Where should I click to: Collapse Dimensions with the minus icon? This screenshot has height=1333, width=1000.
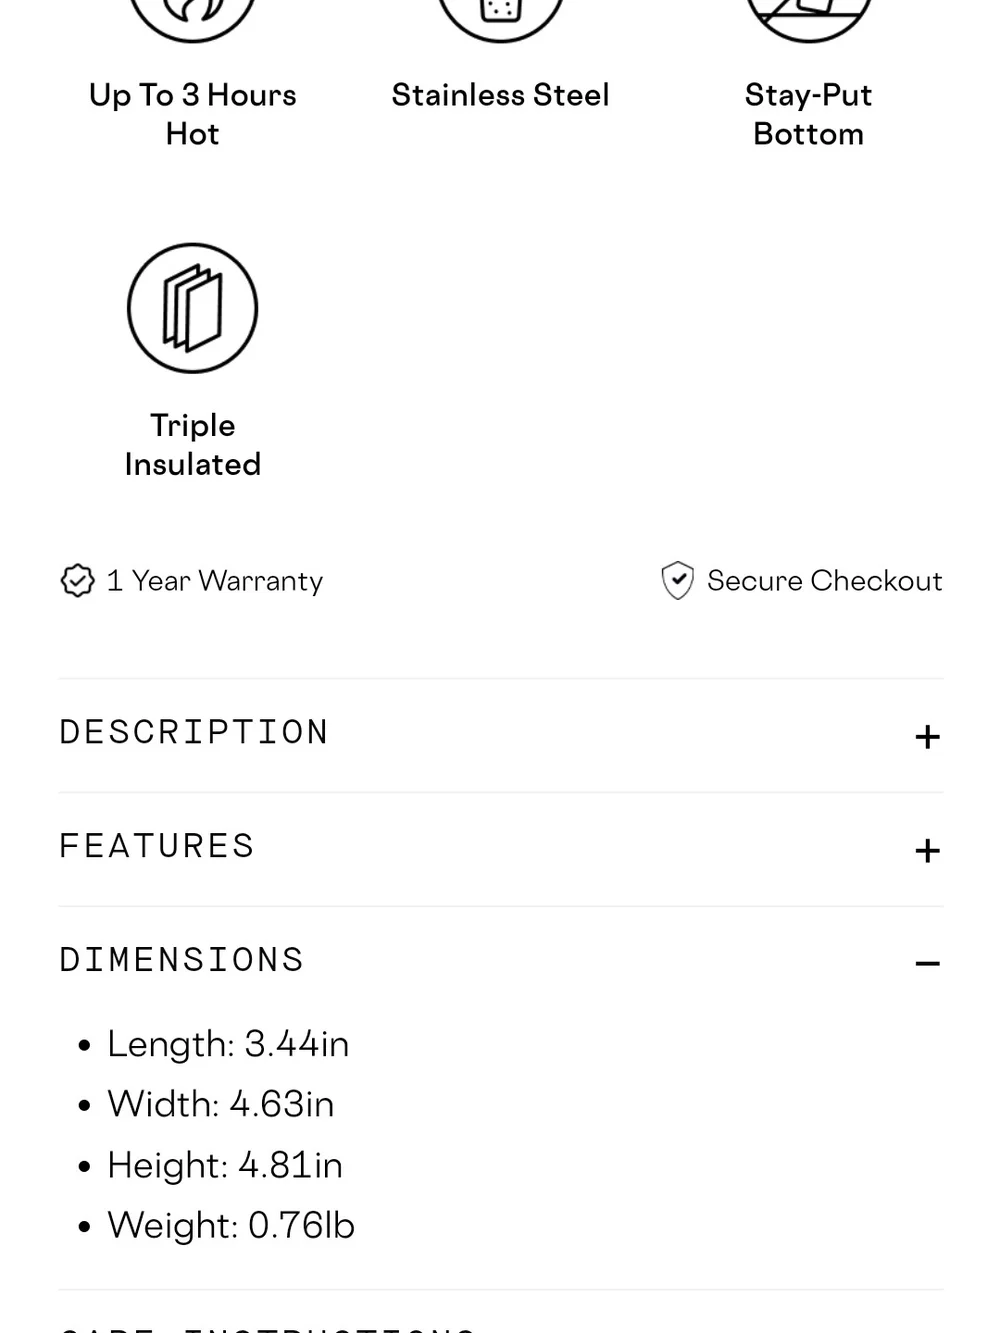(x=927, y=964)
